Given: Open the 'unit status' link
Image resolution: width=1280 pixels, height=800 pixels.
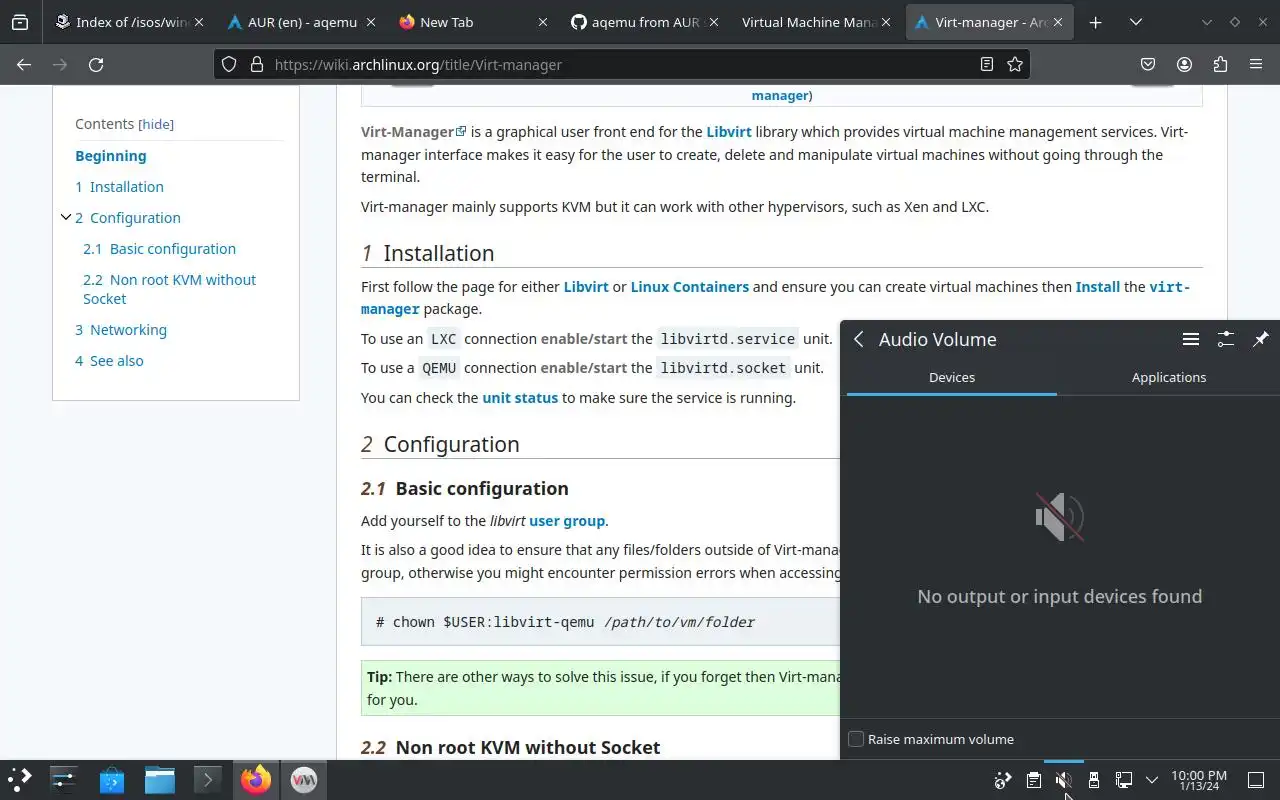Looking at the screenshot, I should pos(520,398).
